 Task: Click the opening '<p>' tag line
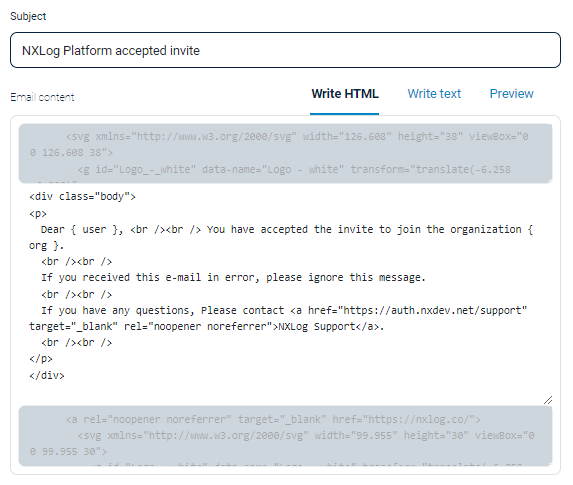coord(38,213)
